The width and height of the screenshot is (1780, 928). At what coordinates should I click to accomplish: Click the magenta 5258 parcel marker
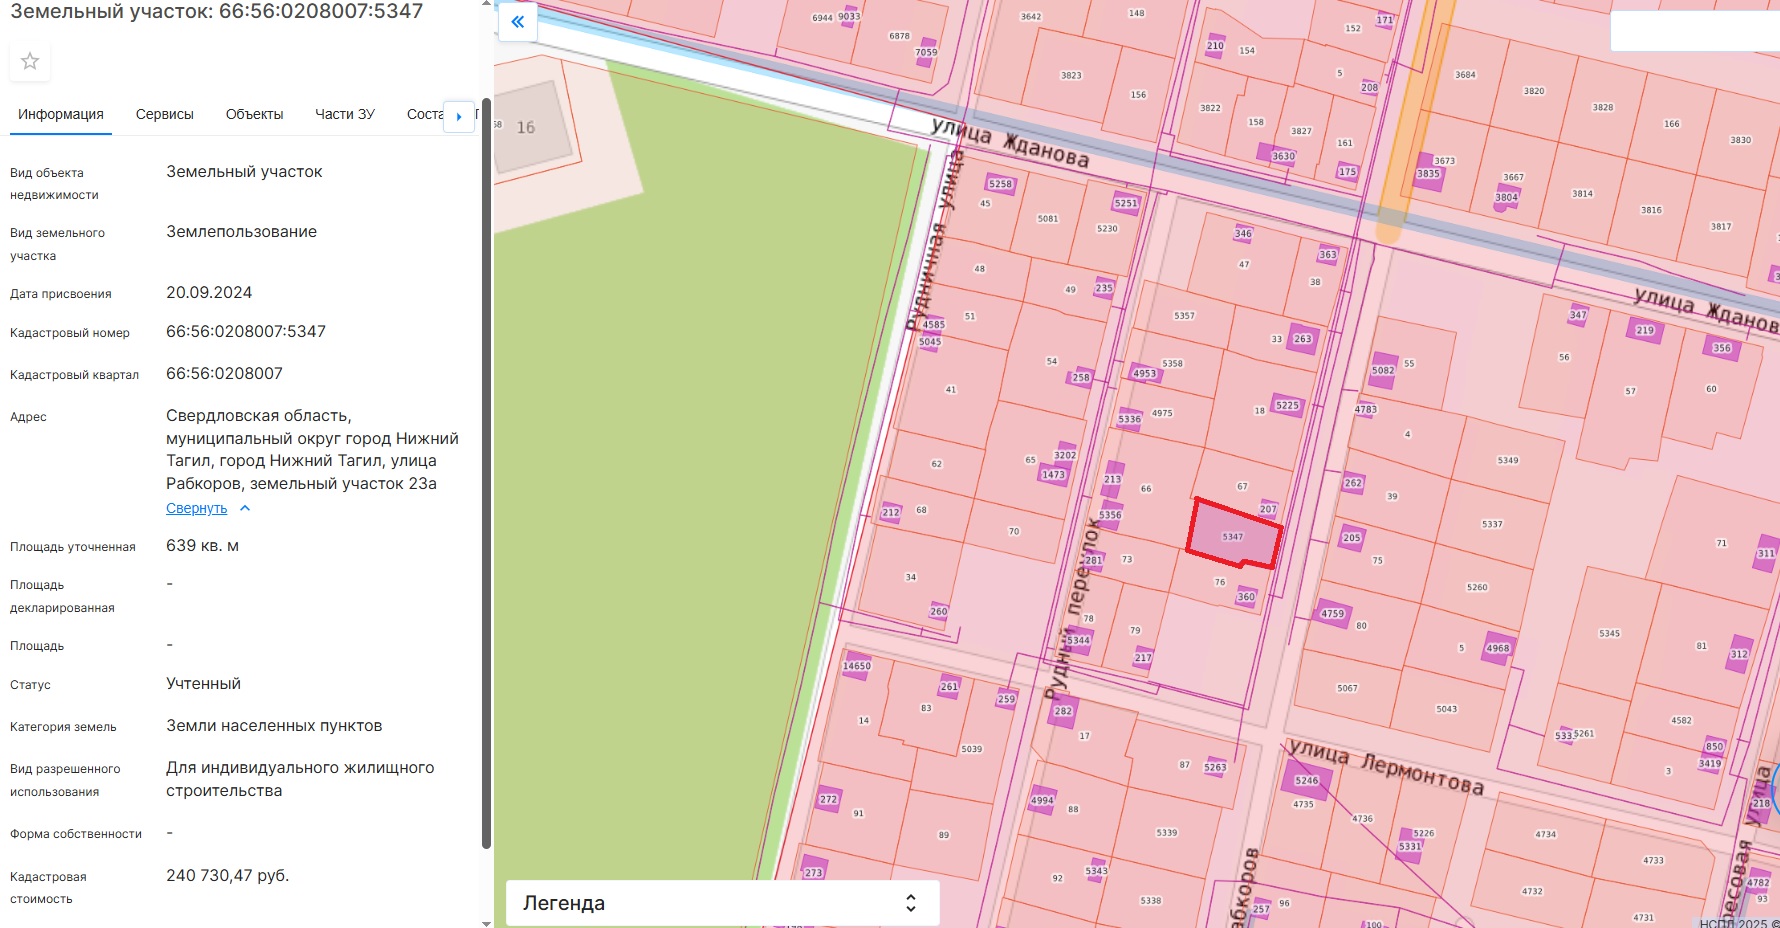1000,184
